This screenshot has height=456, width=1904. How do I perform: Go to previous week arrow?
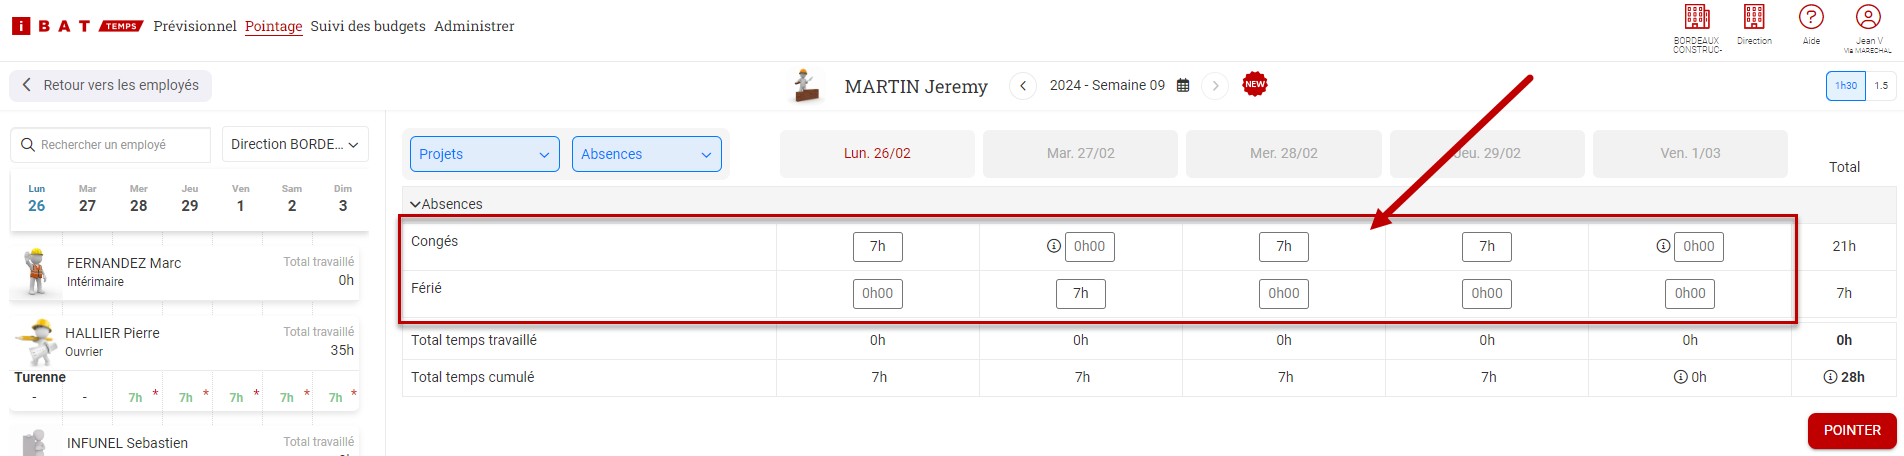coord(1023,86)
